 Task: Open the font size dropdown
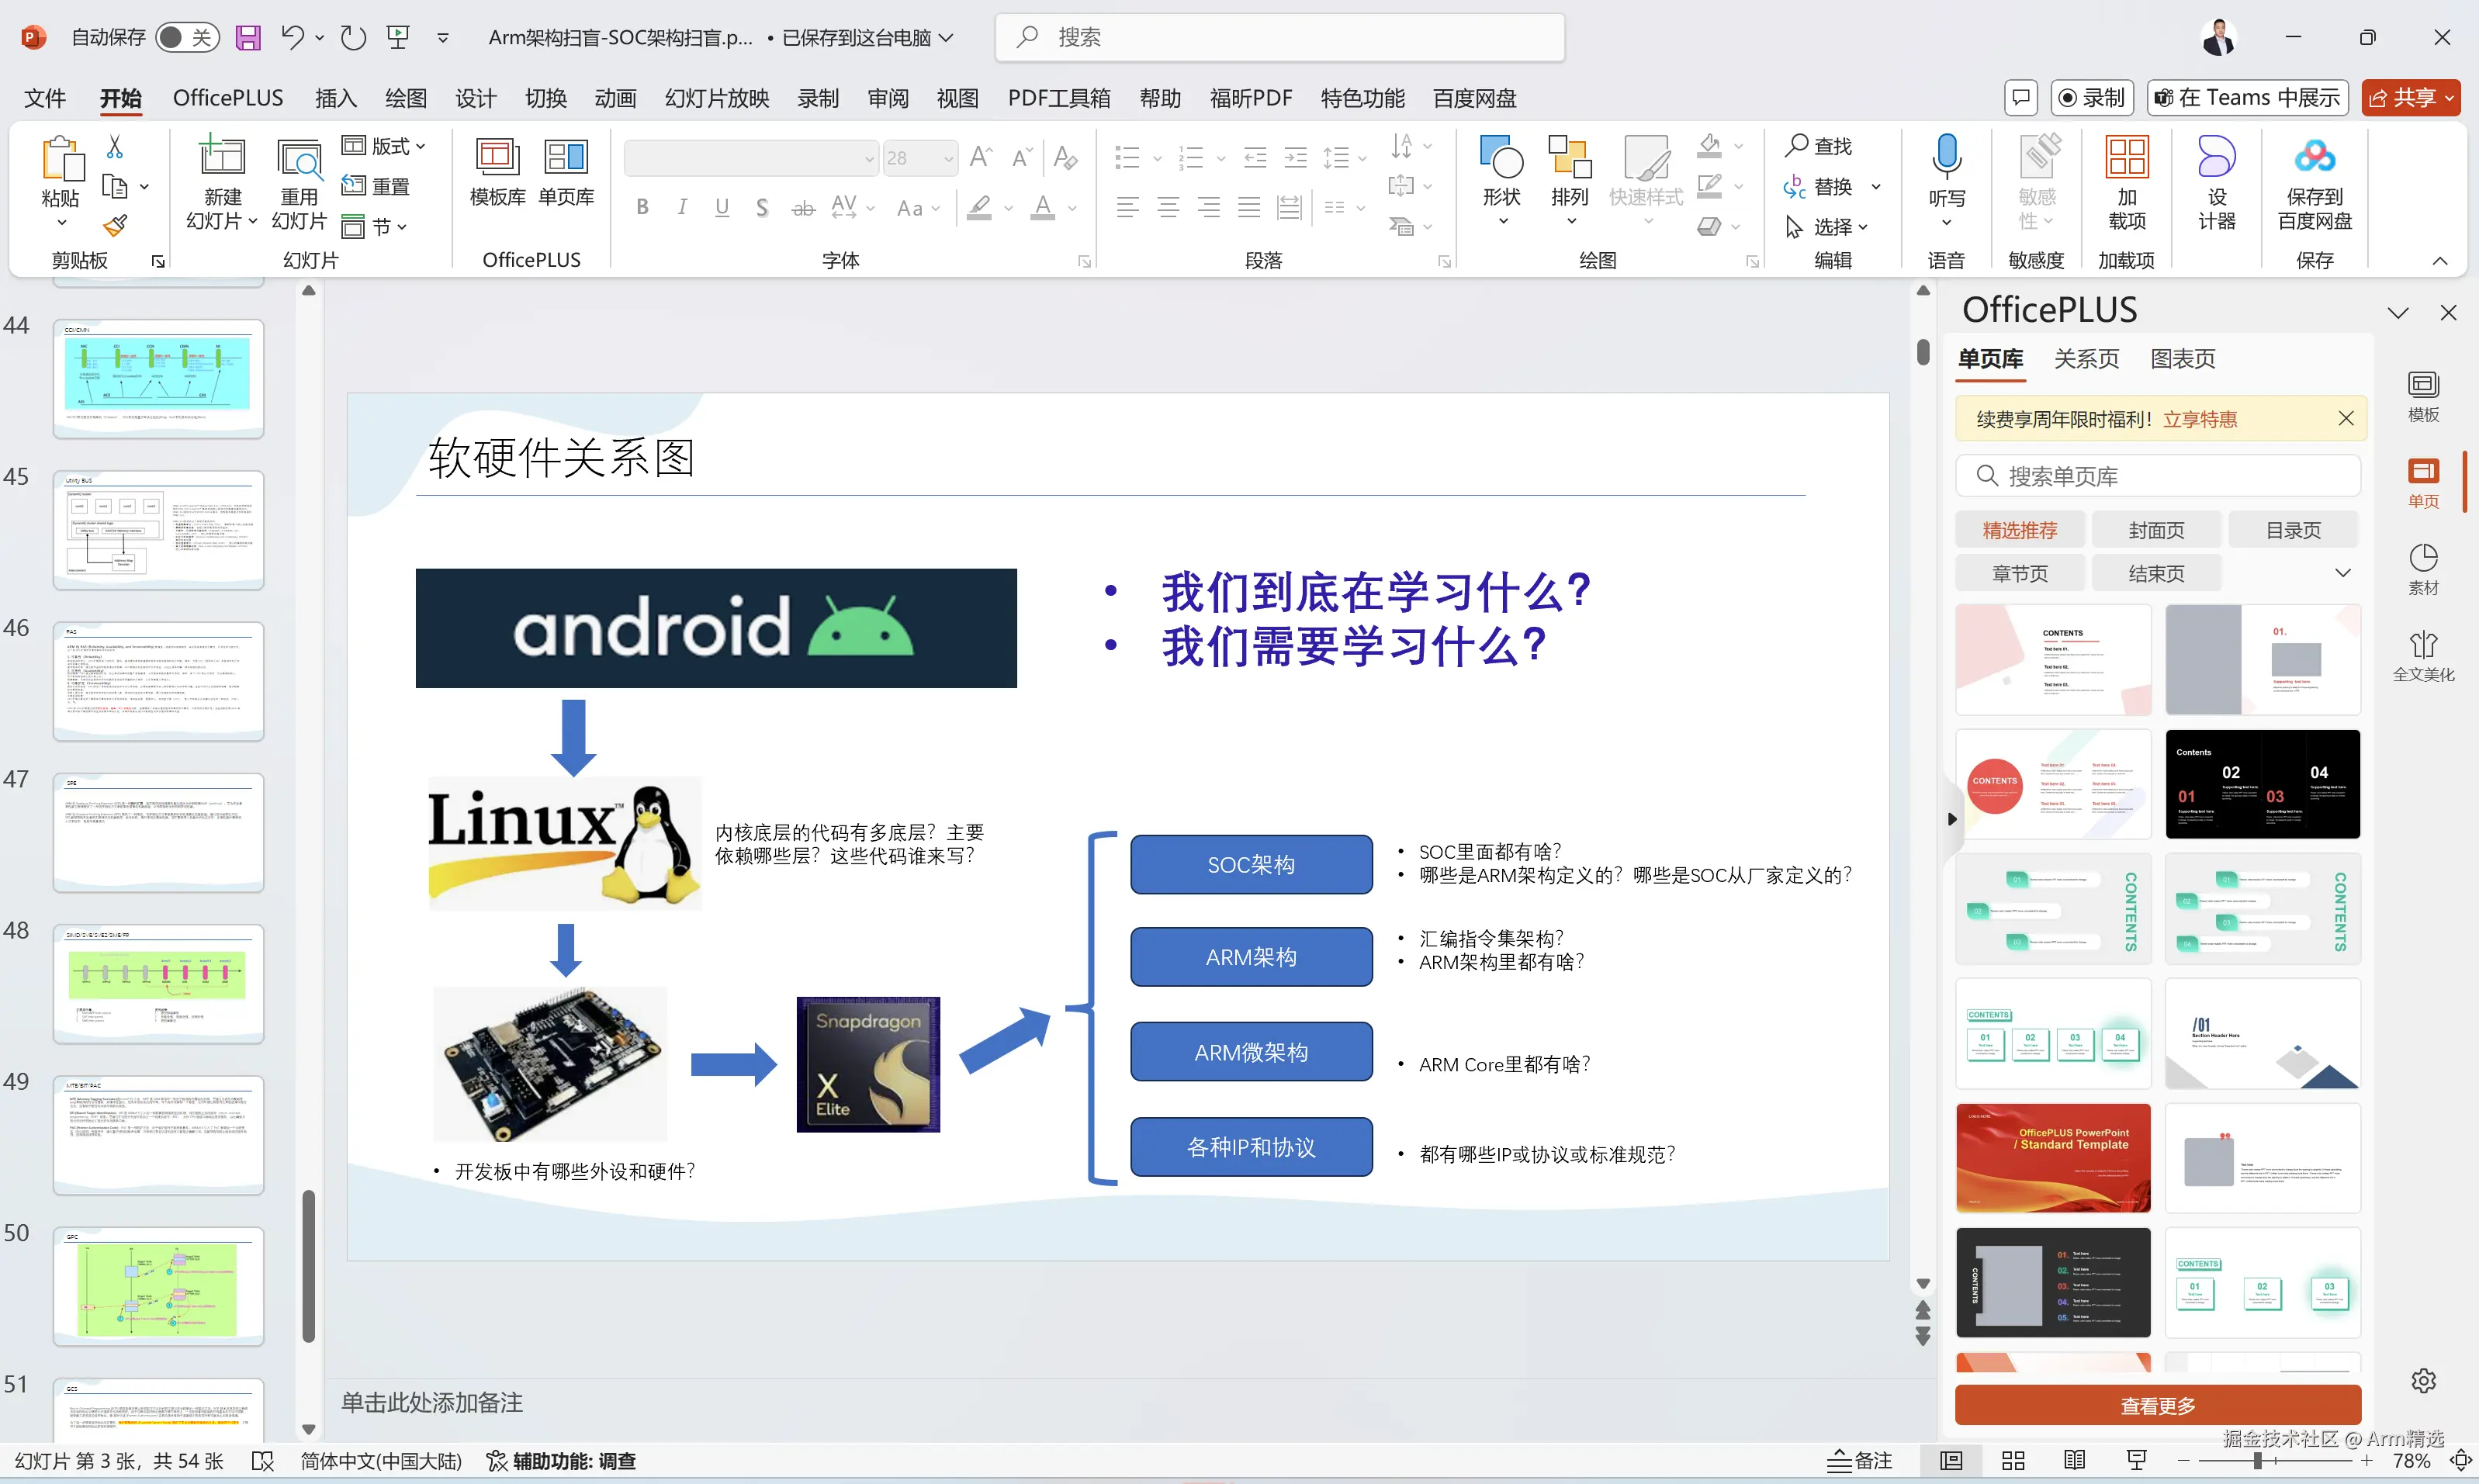947,158
